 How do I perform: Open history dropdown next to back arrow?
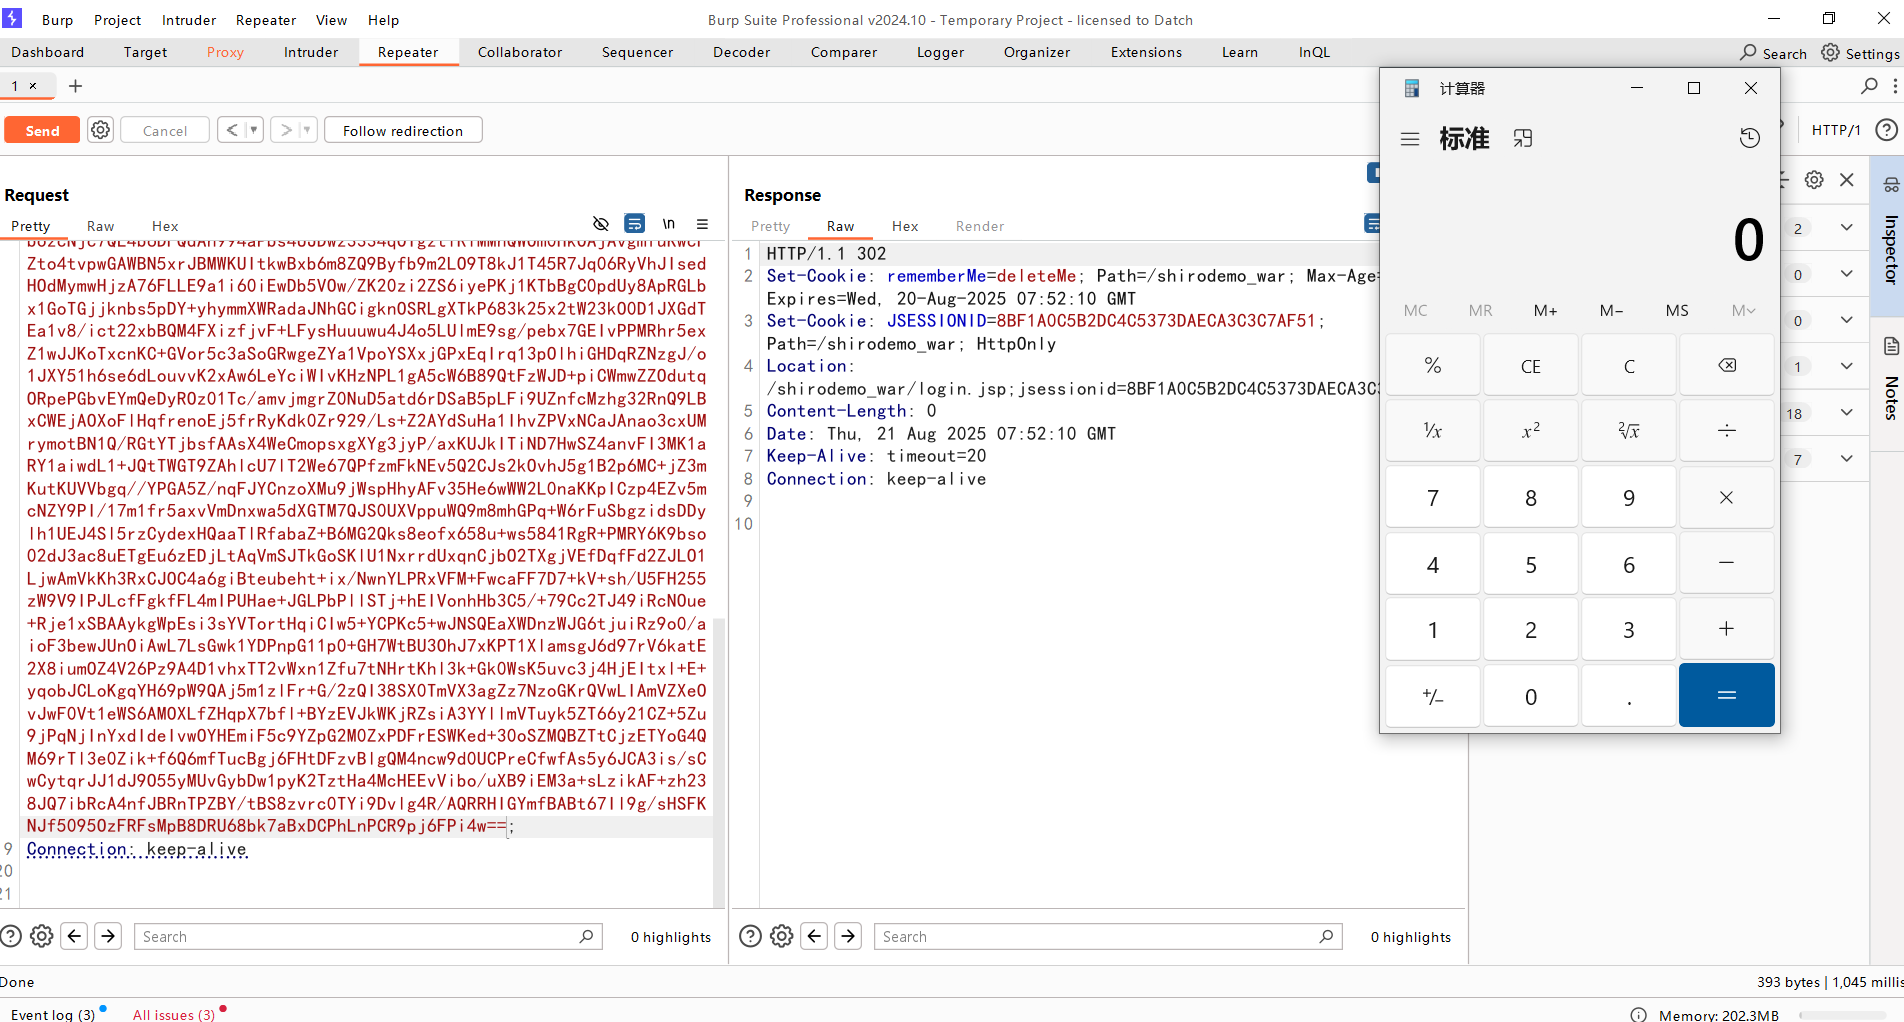click(254, 130)
